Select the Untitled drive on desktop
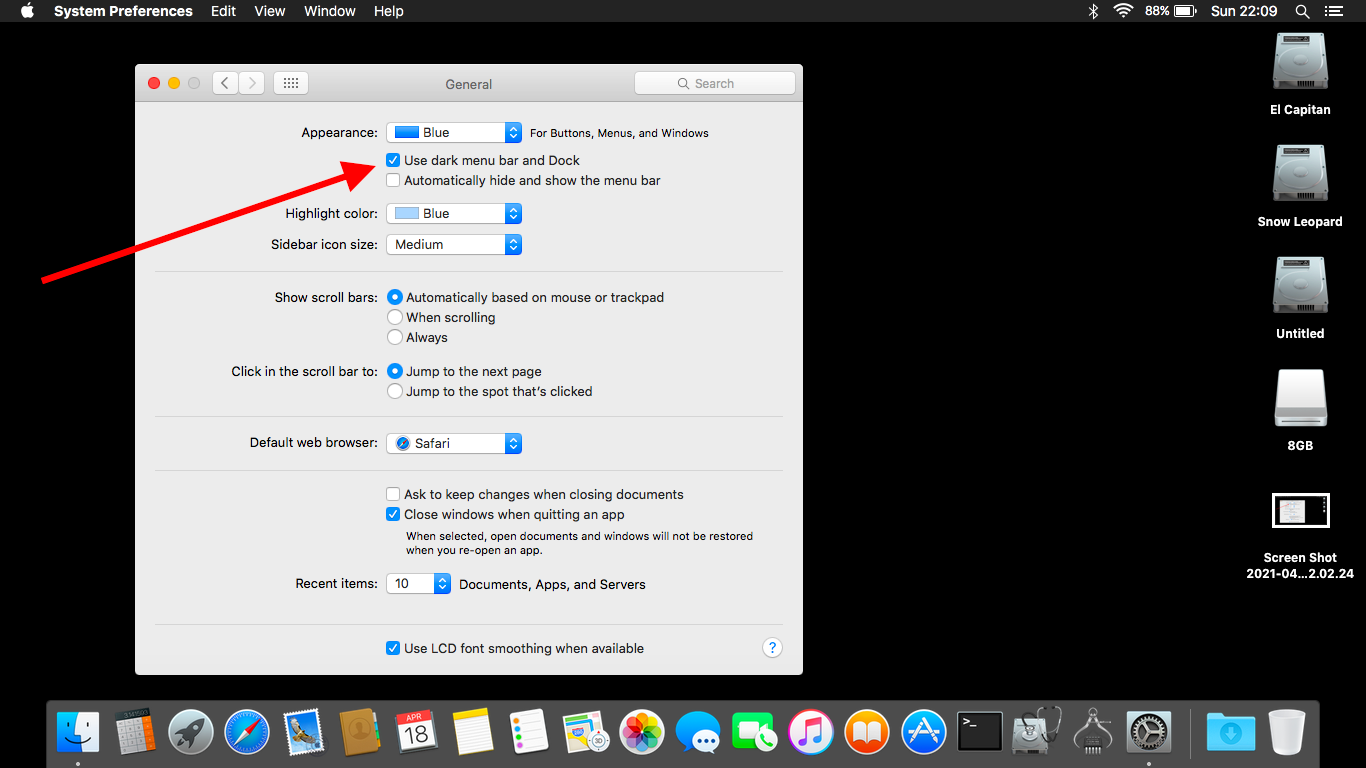This screenshot has width=1366, height=768. 1300,286
